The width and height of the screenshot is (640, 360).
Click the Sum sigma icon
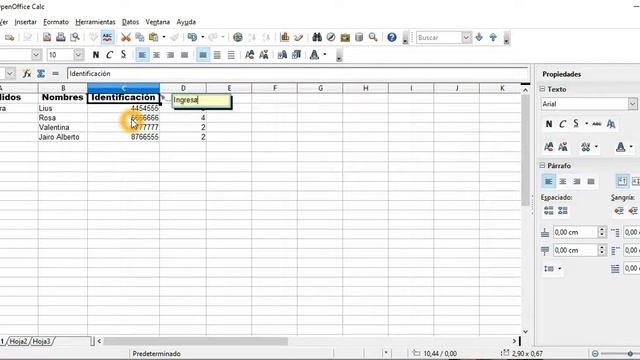(x=41, y=73)
